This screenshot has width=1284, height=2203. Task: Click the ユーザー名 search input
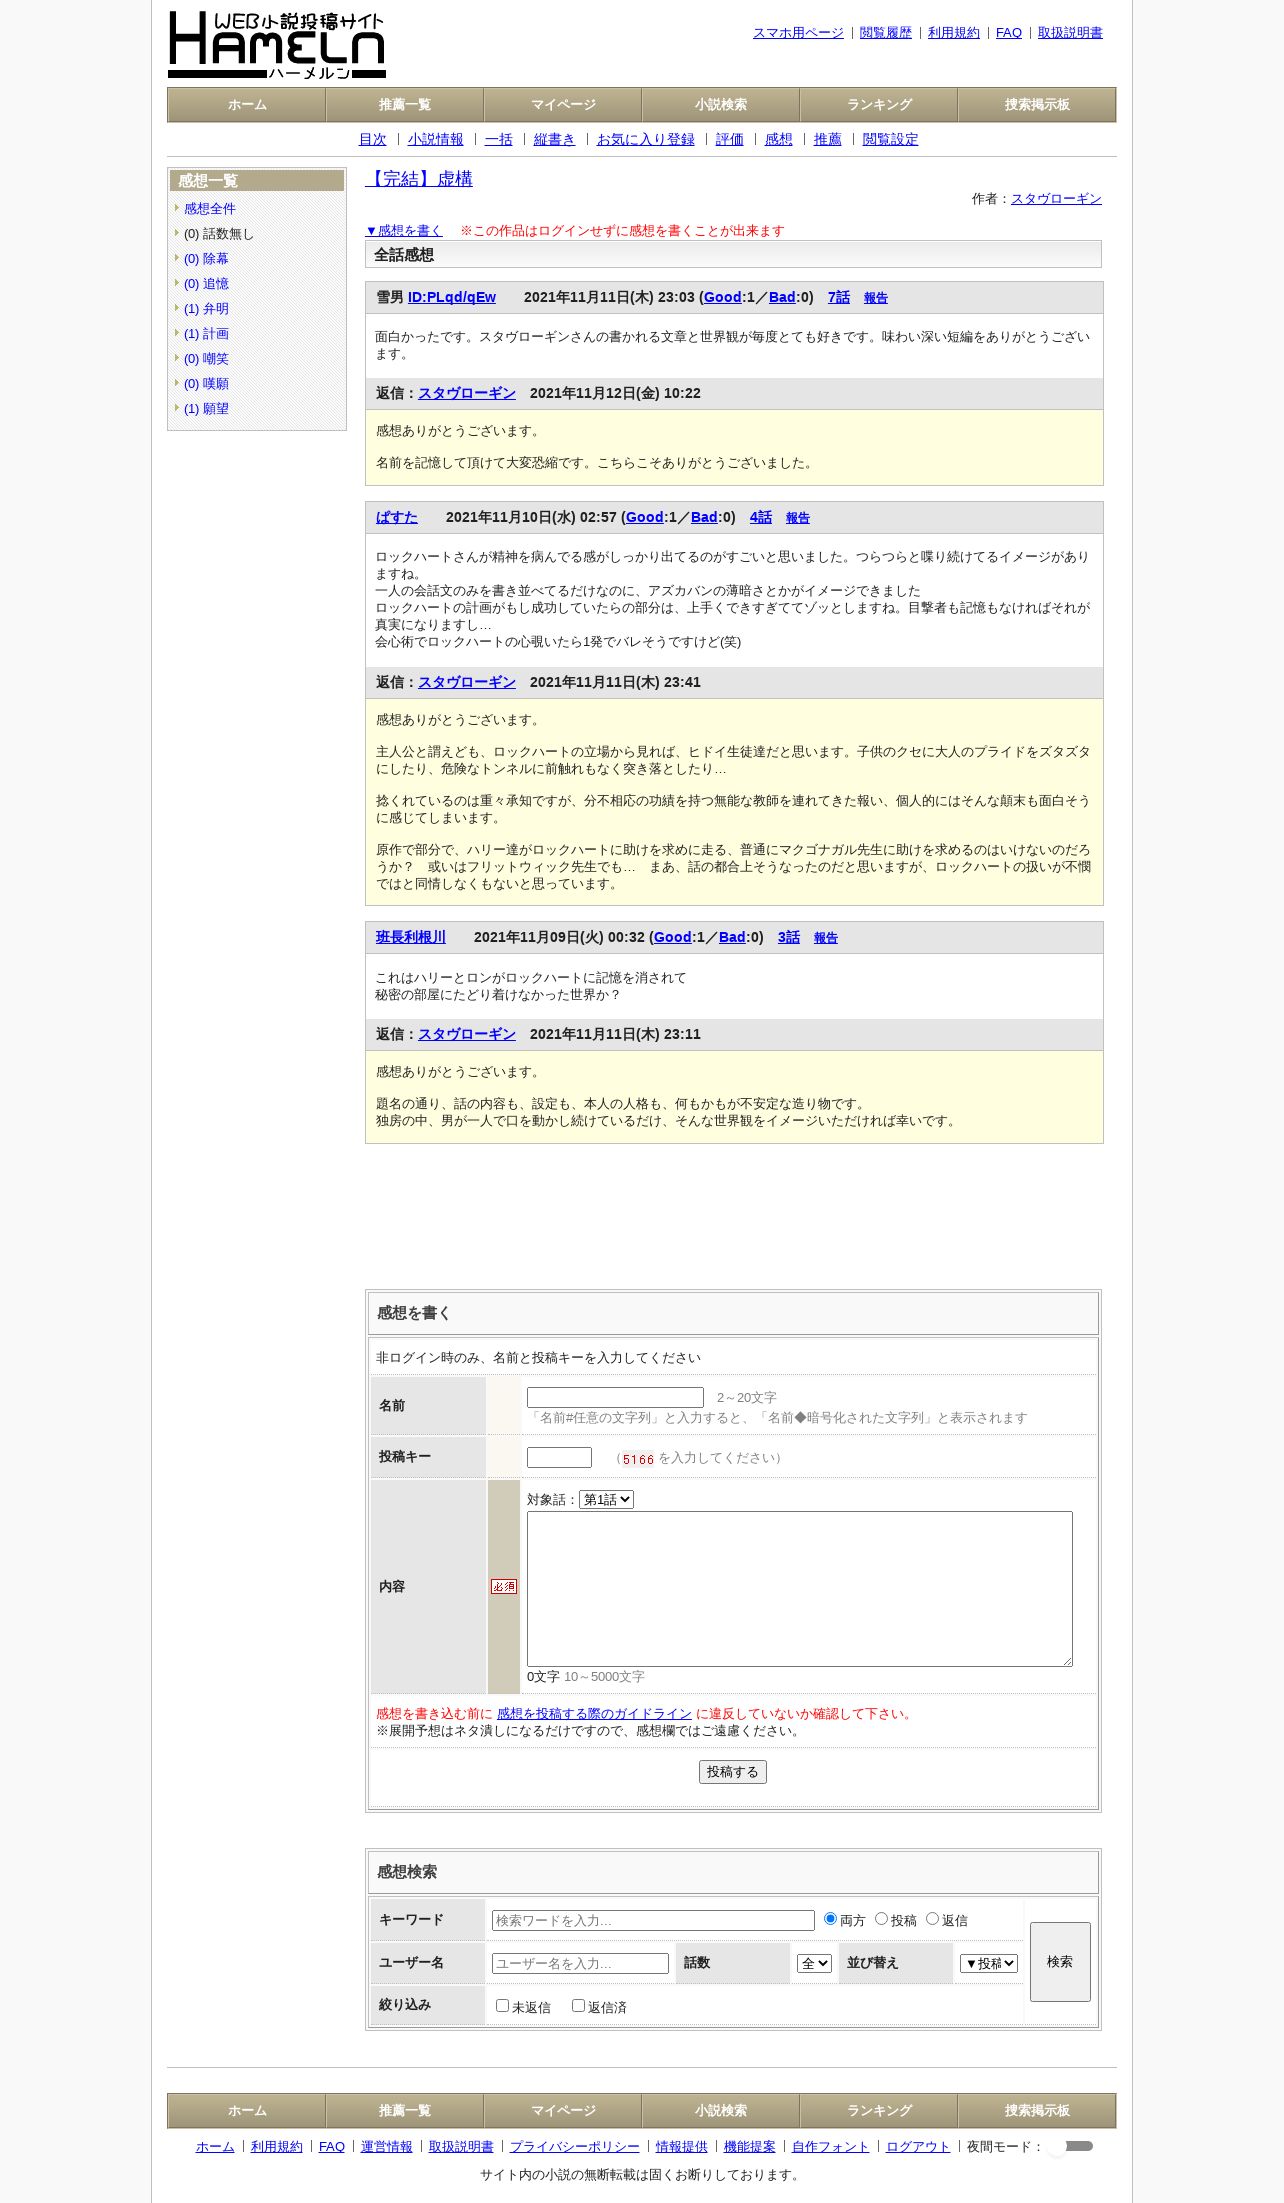click(x=580, y=1963)
